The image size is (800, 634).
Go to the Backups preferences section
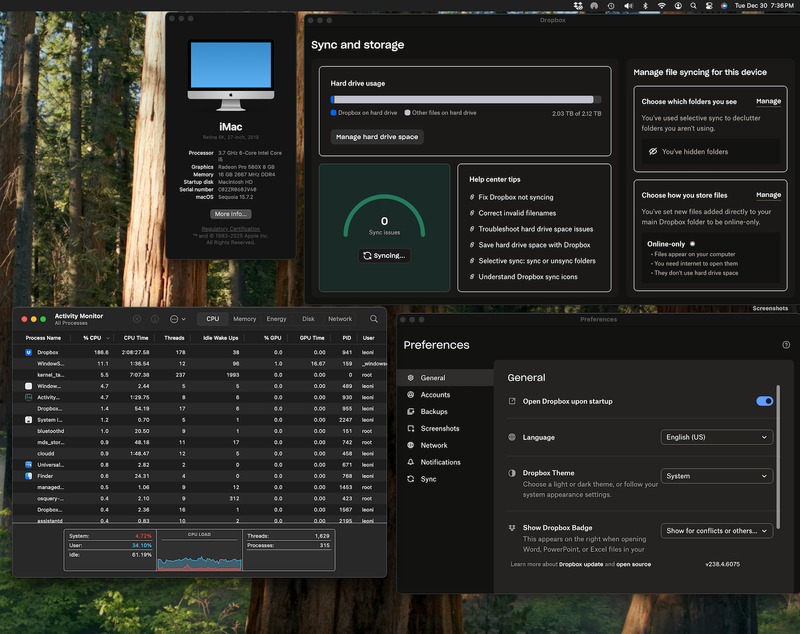433,412
